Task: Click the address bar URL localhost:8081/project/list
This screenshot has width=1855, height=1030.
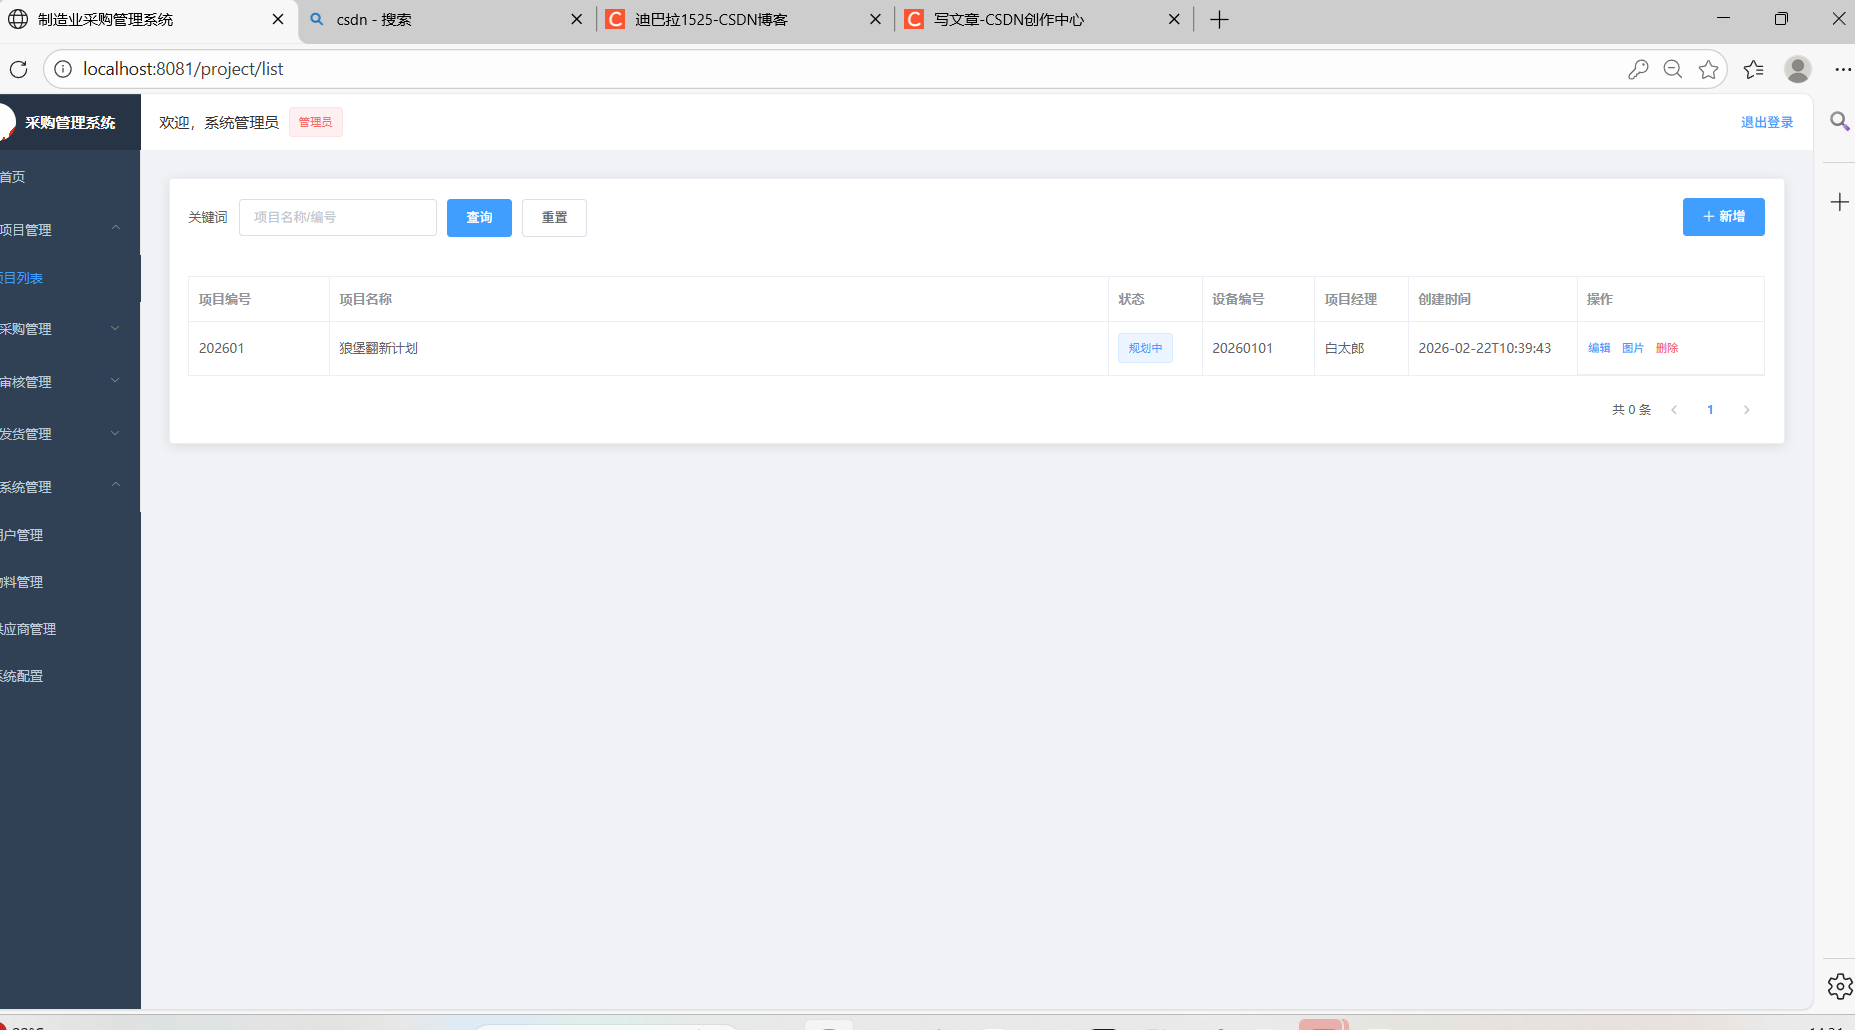Action: (183, 69)
